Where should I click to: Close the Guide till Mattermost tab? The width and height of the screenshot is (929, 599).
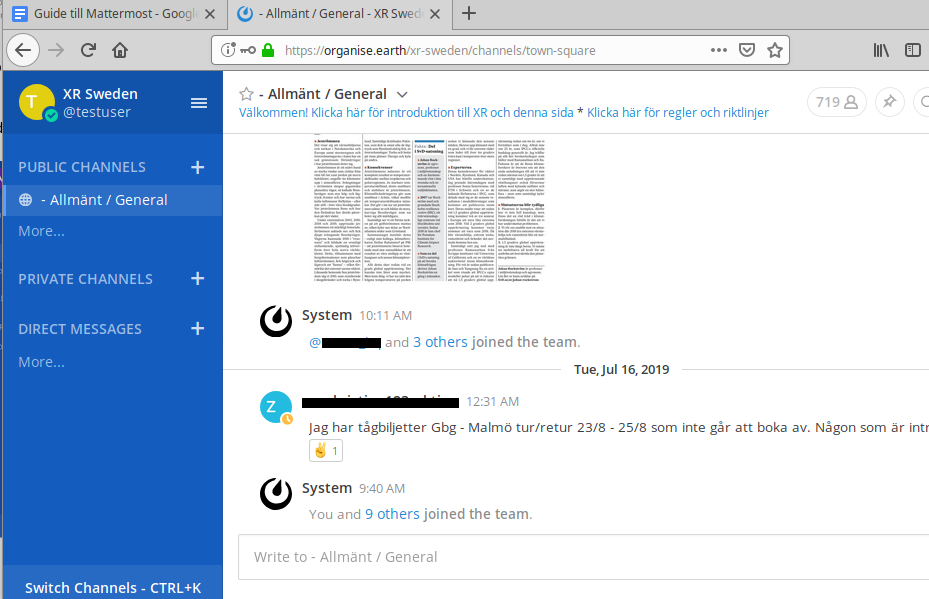pyautogui.click(x=210, y=14)
